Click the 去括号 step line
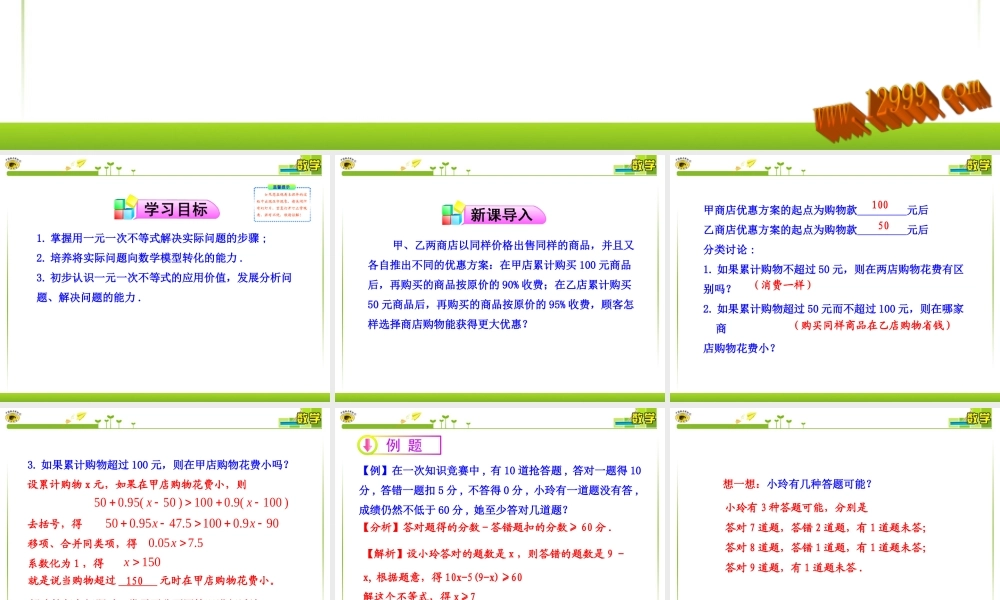The image size is (1000, 600). [153, 523]
